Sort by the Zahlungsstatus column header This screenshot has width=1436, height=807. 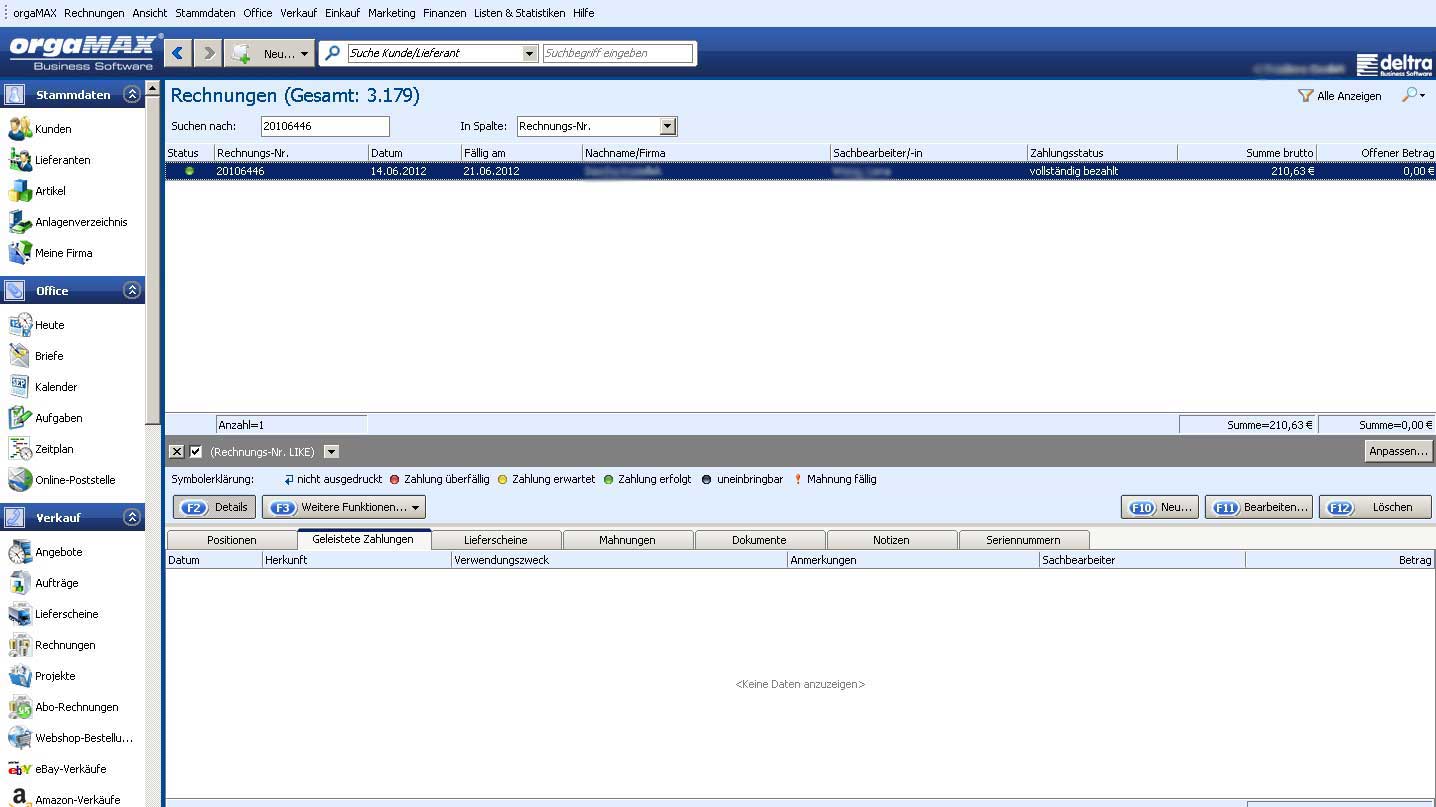coord(1102,153)
